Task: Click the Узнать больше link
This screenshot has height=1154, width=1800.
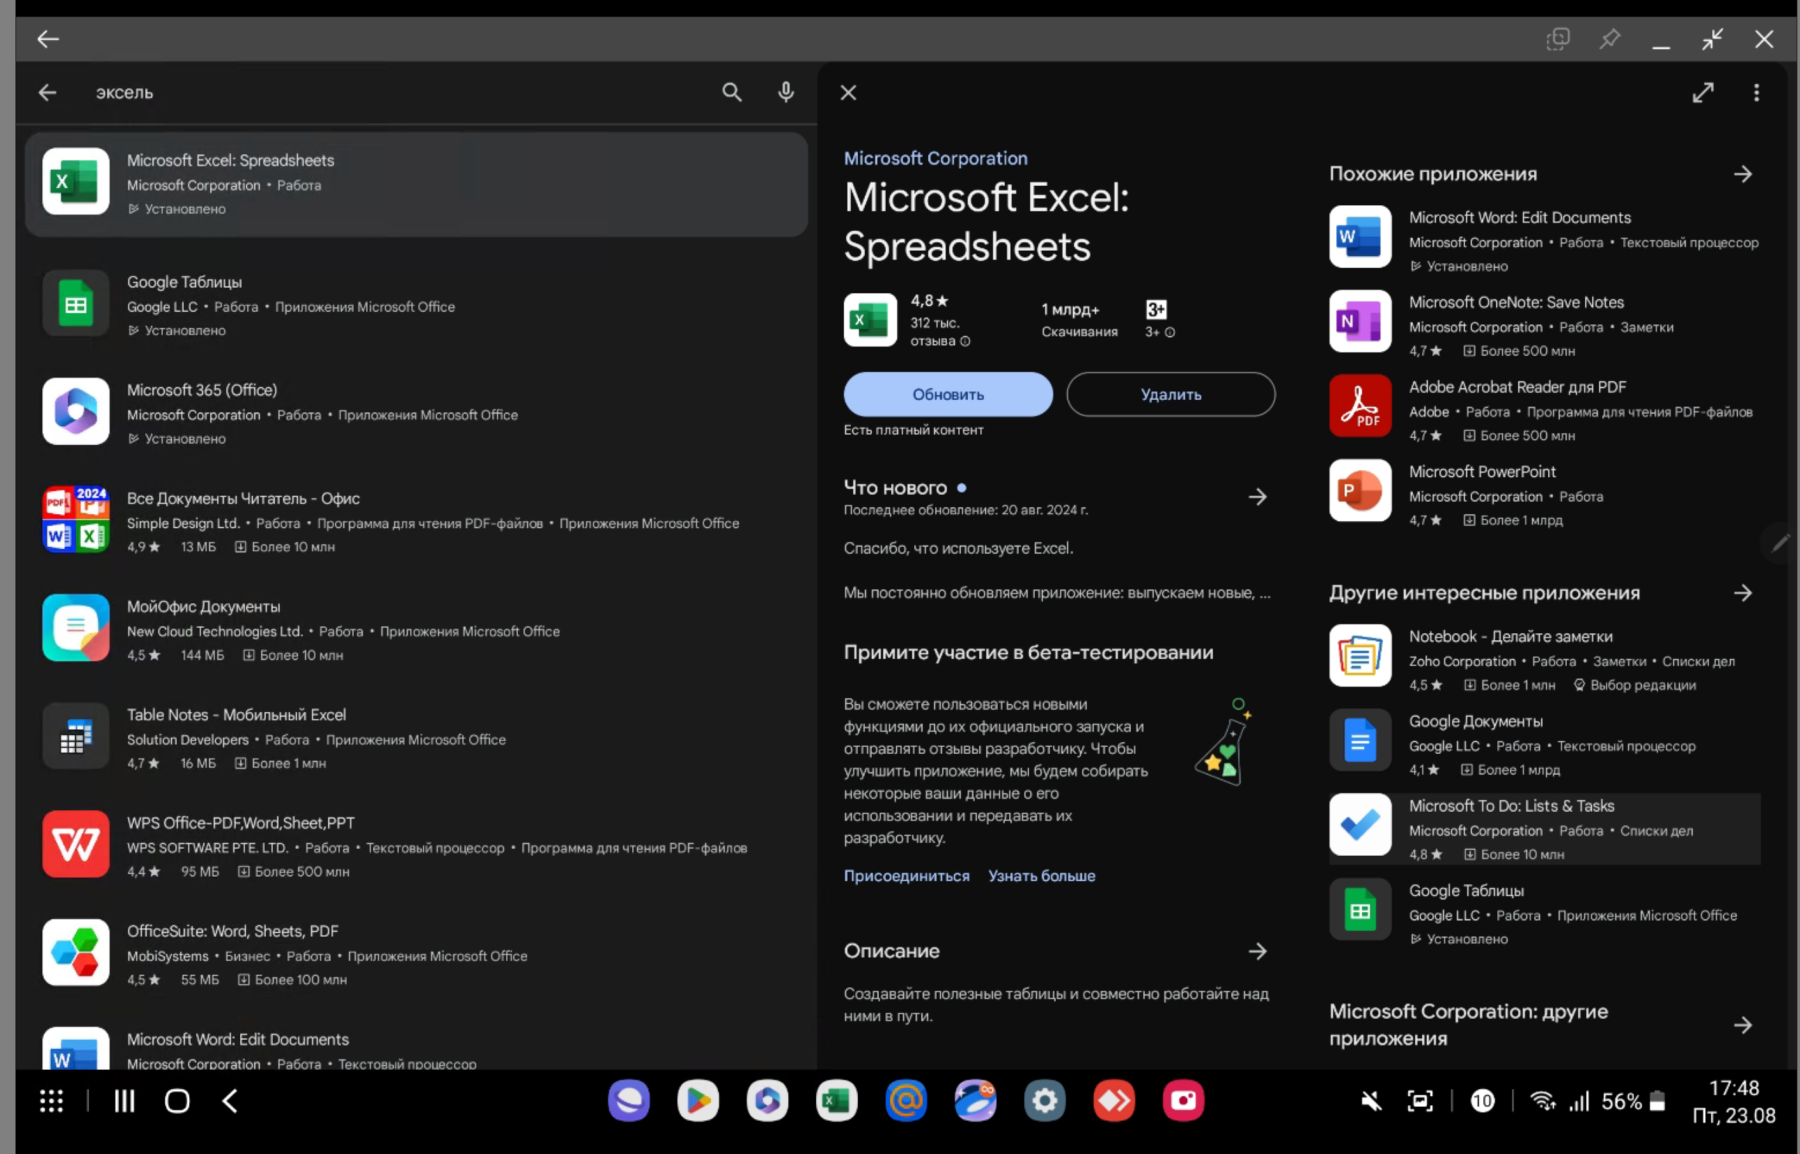Action: (1041, 876)
